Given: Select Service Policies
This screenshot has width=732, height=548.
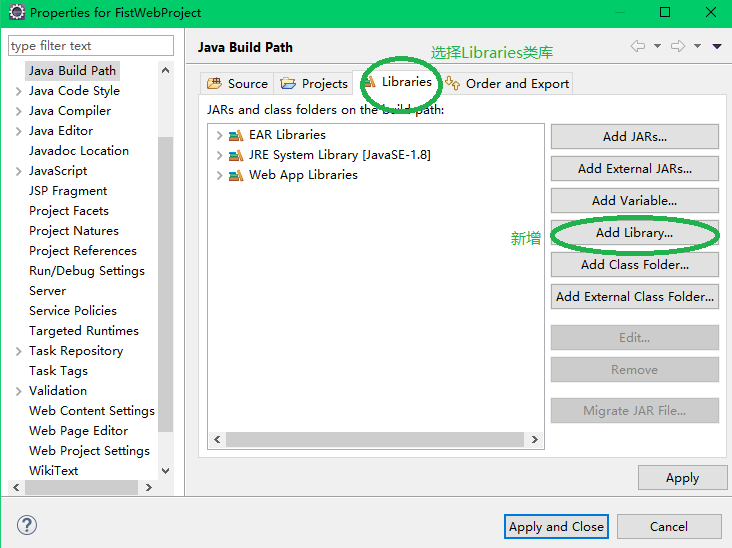Looking at the screenshot, I should point(73,311).
